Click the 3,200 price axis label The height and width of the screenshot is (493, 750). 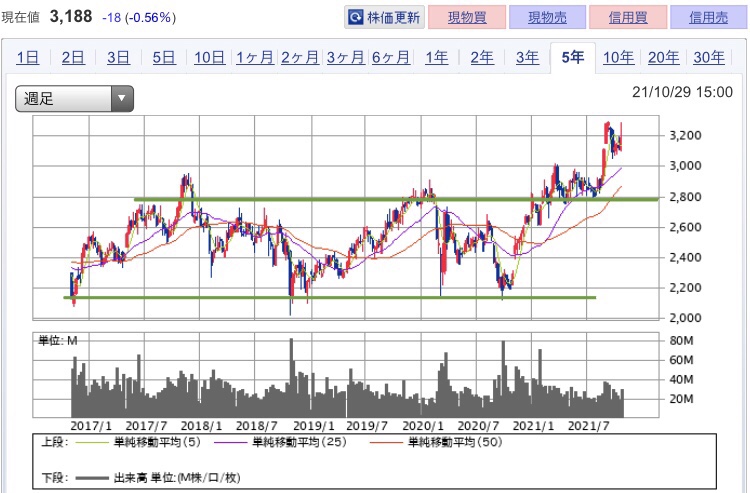click(x=685, y=135)
